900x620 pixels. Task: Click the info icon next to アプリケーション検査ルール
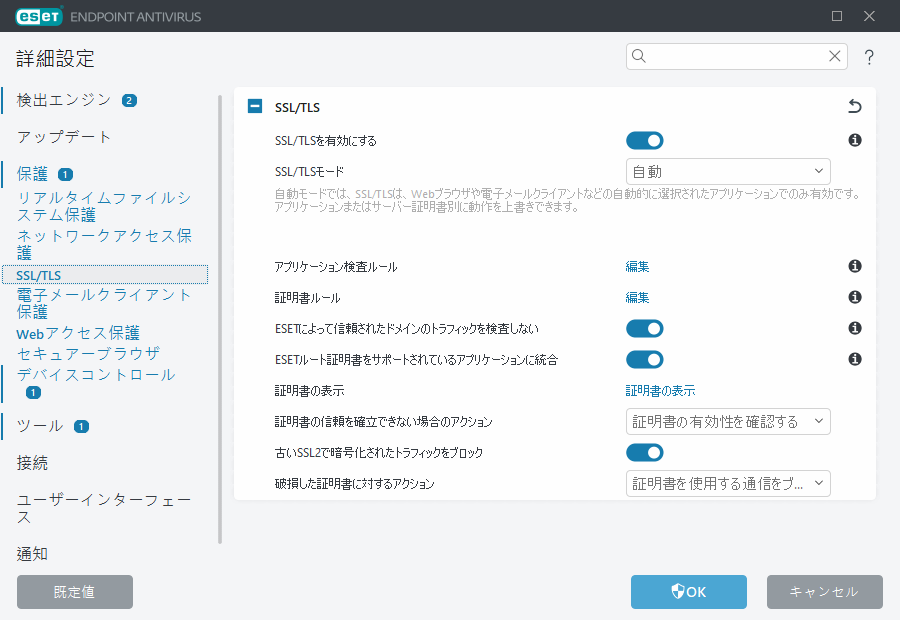[854, 266]
